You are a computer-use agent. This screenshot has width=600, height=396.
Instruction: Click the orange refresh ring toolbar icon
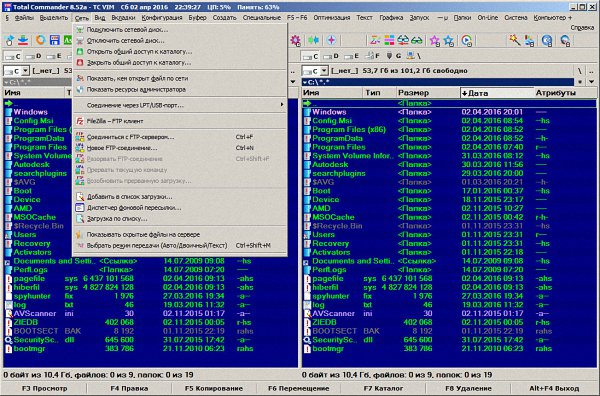40,40
